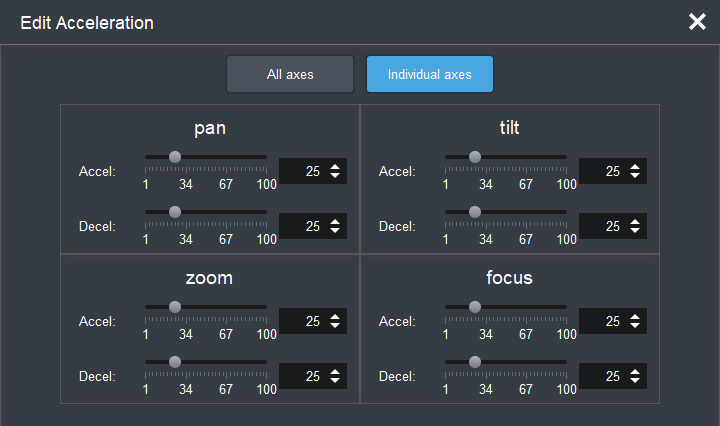Decrease focus Decel value with down arrow
Screen dimensions: 720x426
634,381
